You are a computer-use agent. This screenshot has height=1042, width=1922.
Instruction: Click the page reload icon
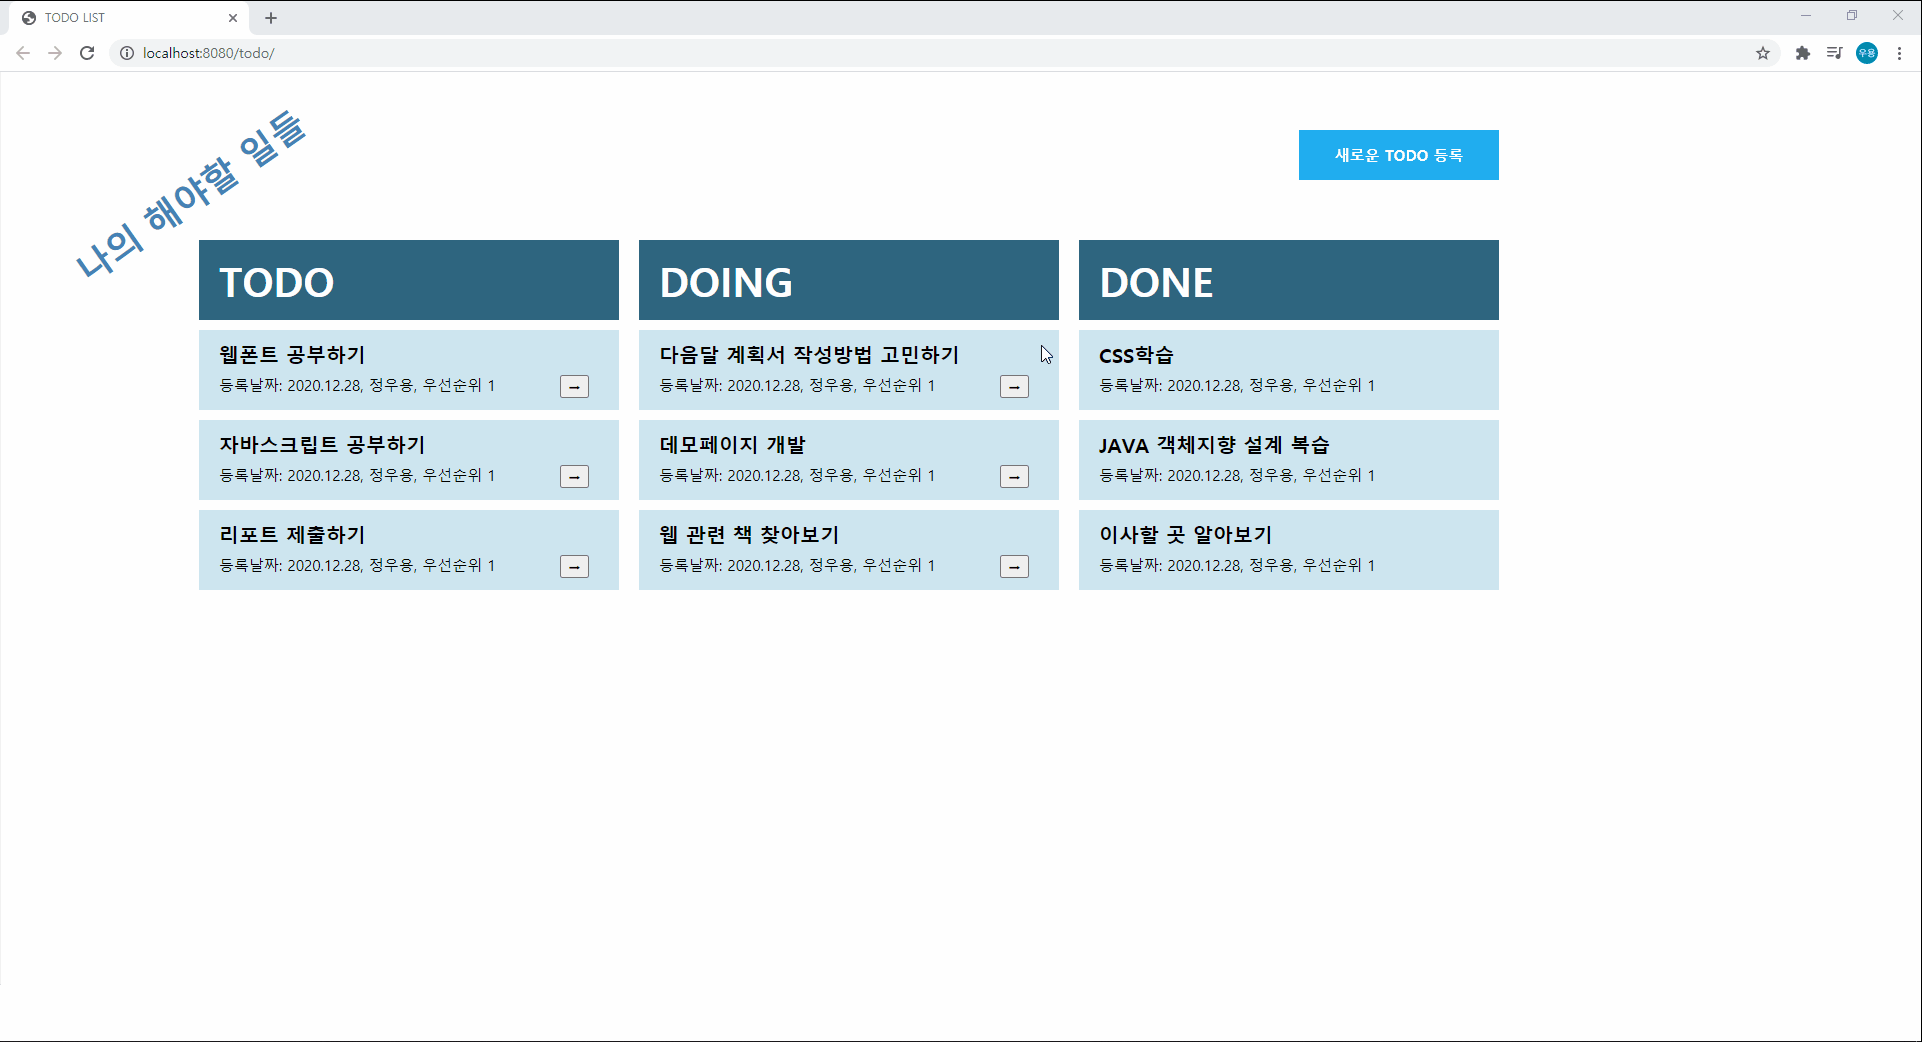pyautogui.click(x=87, y=53)
